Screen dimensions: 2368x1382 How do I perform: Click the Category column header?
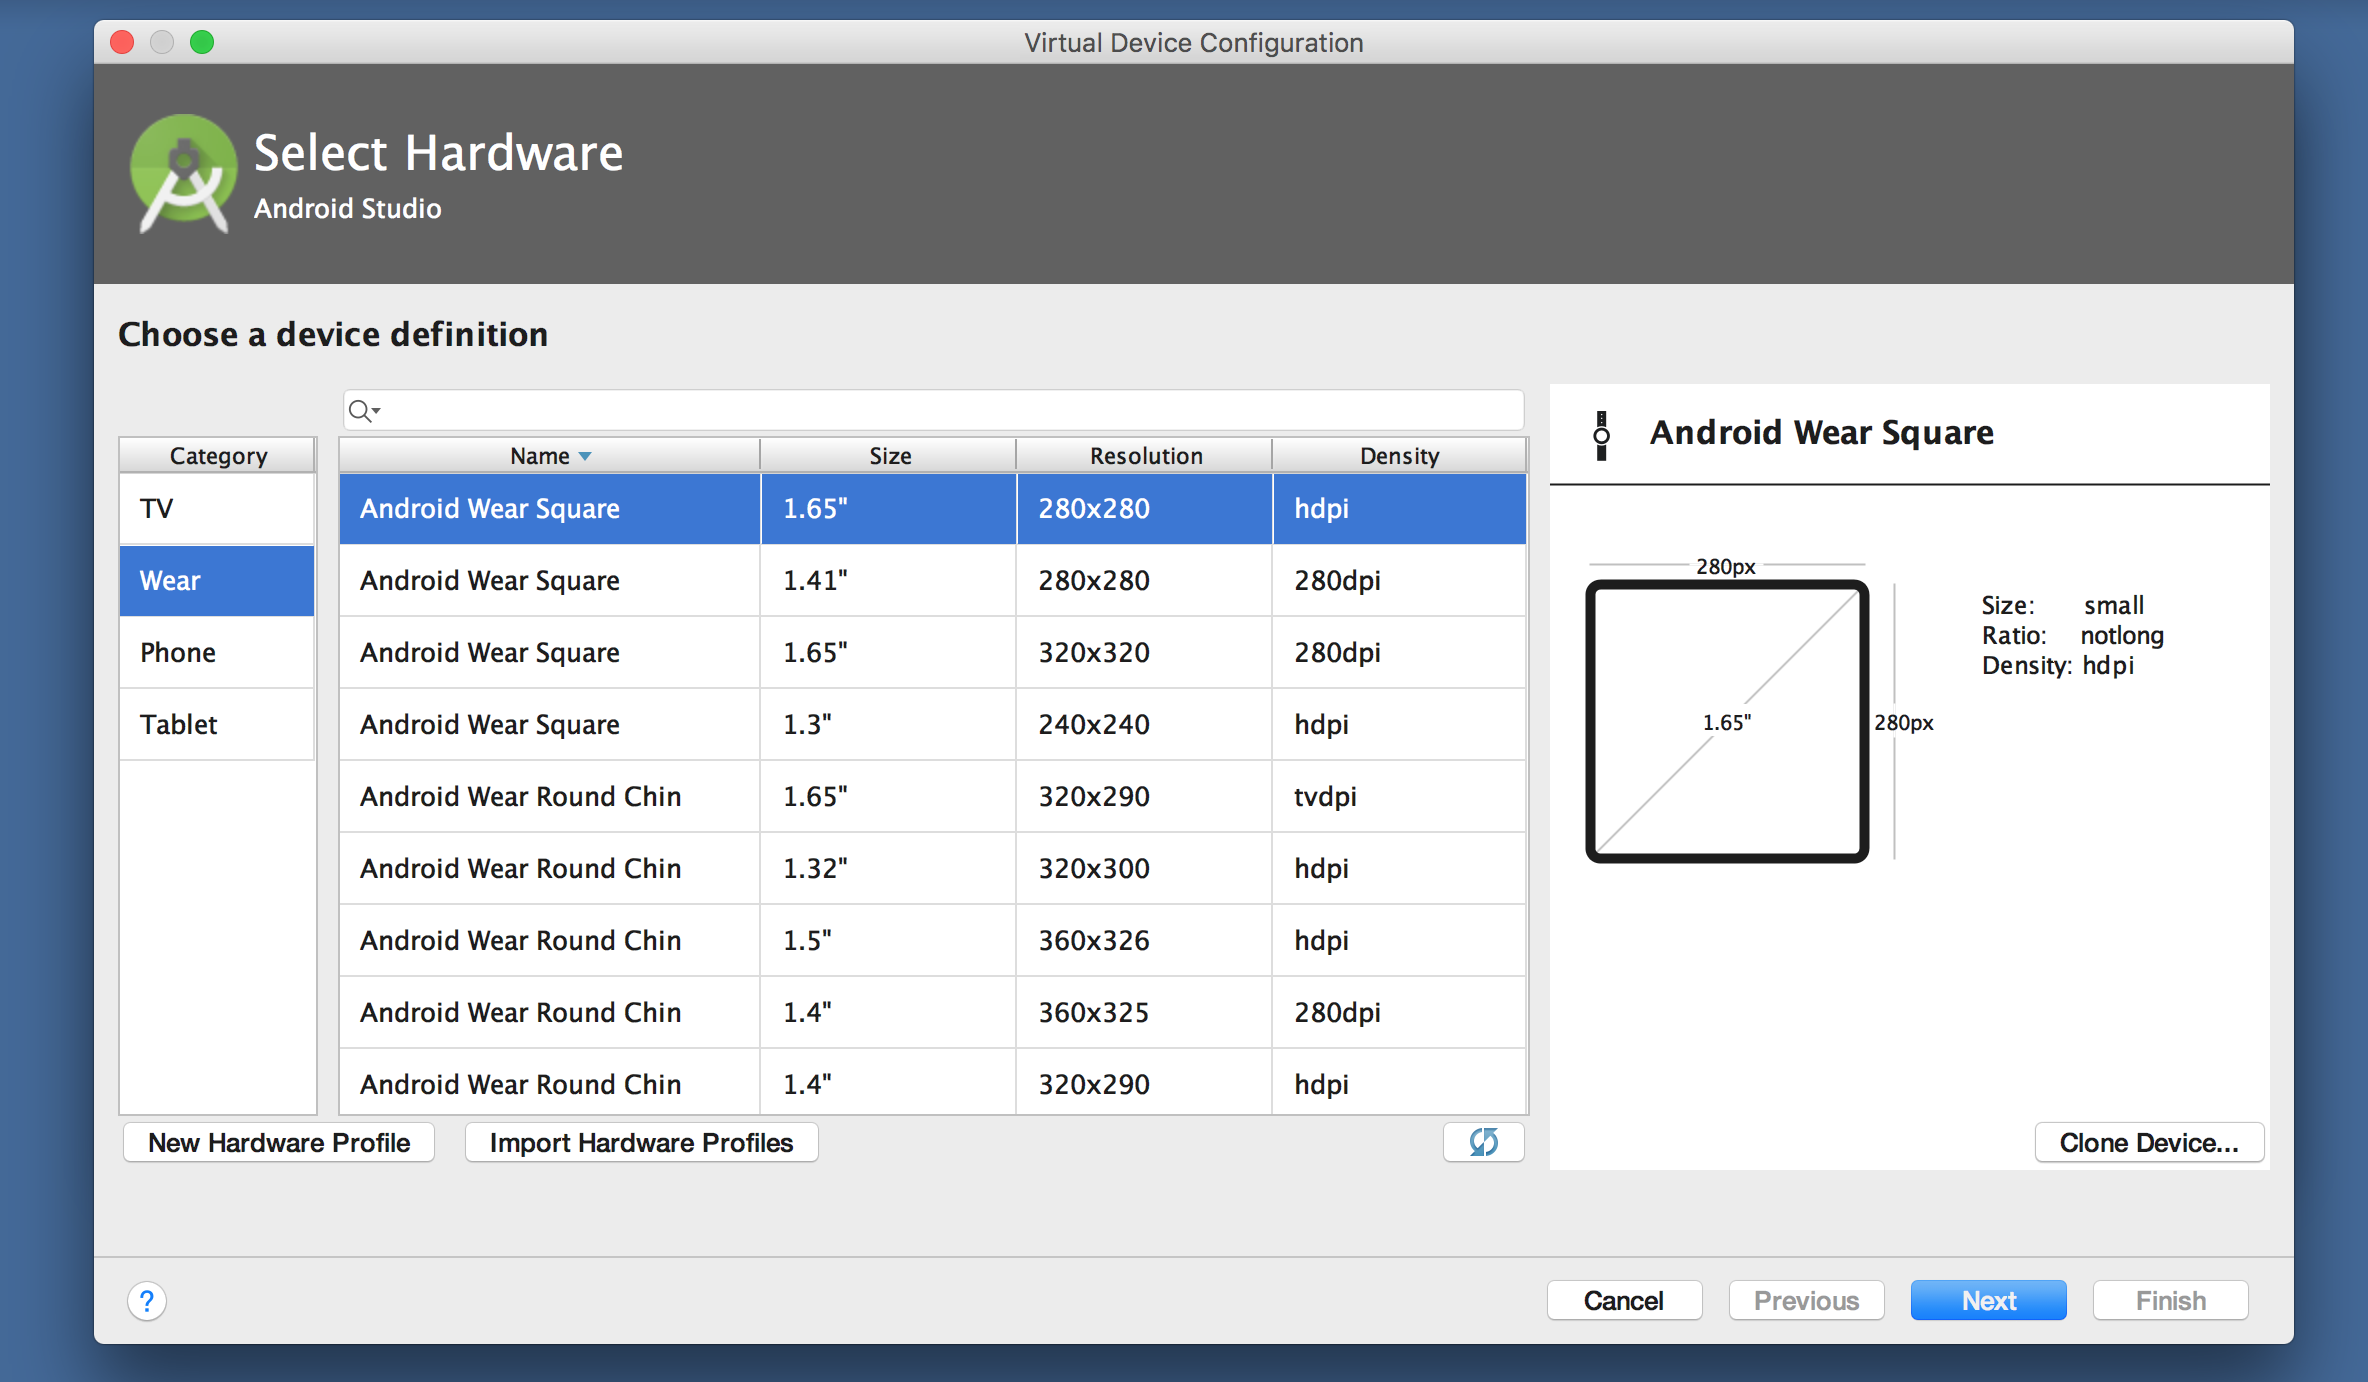tap(218, 455)
